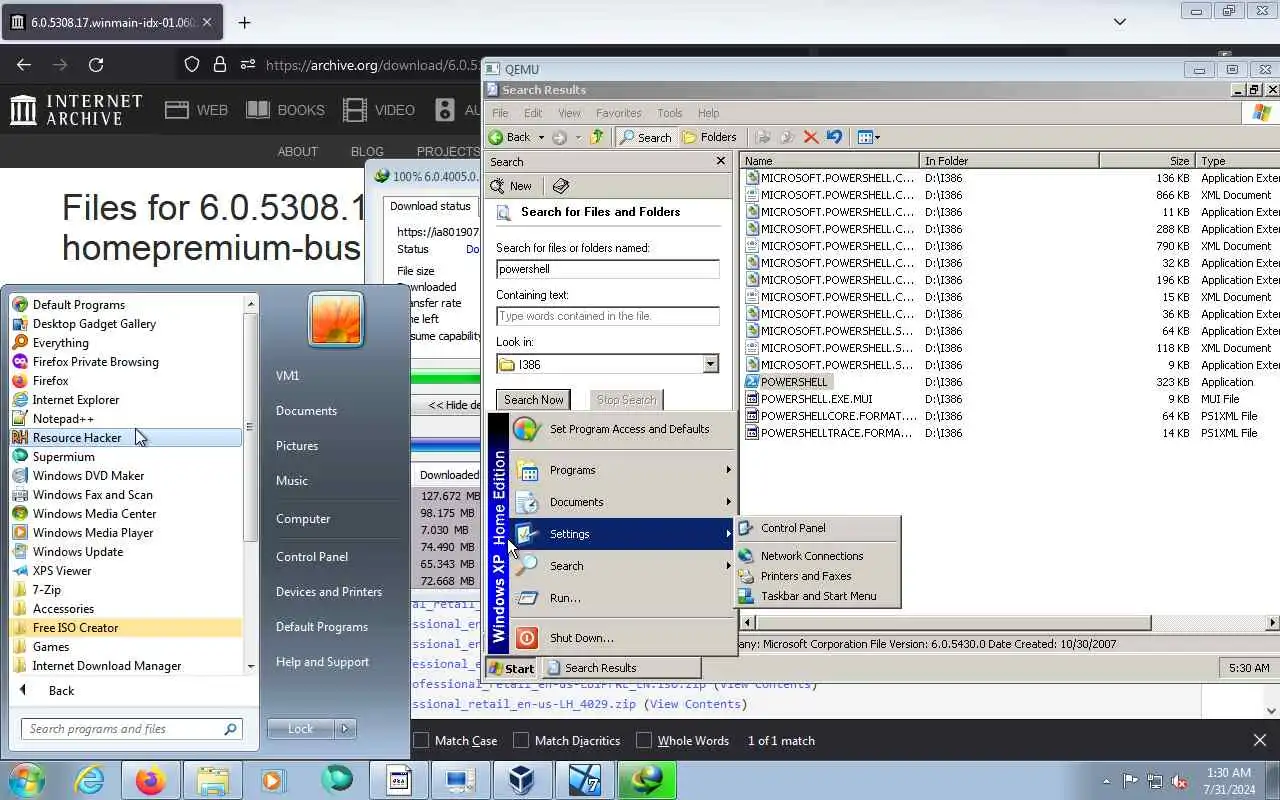The width and height of the screenshot is (1280, 800).
Task: Click Everything search program entry
Action: click(x=126, y=342)
